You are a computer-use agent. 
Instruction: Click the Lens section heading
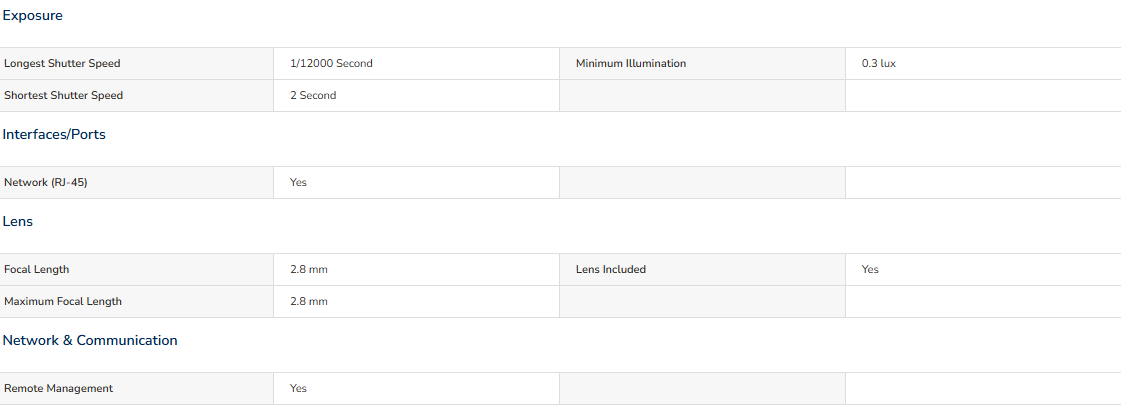coord(18,222)
